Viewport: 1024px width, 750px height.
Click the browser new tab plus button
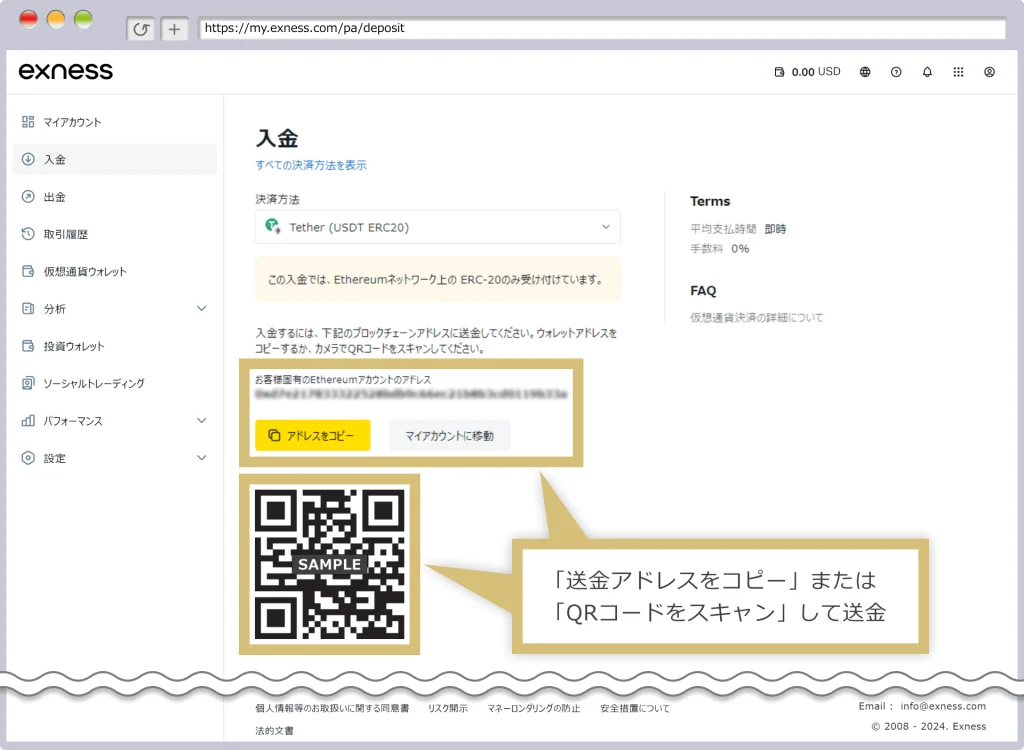174,29
